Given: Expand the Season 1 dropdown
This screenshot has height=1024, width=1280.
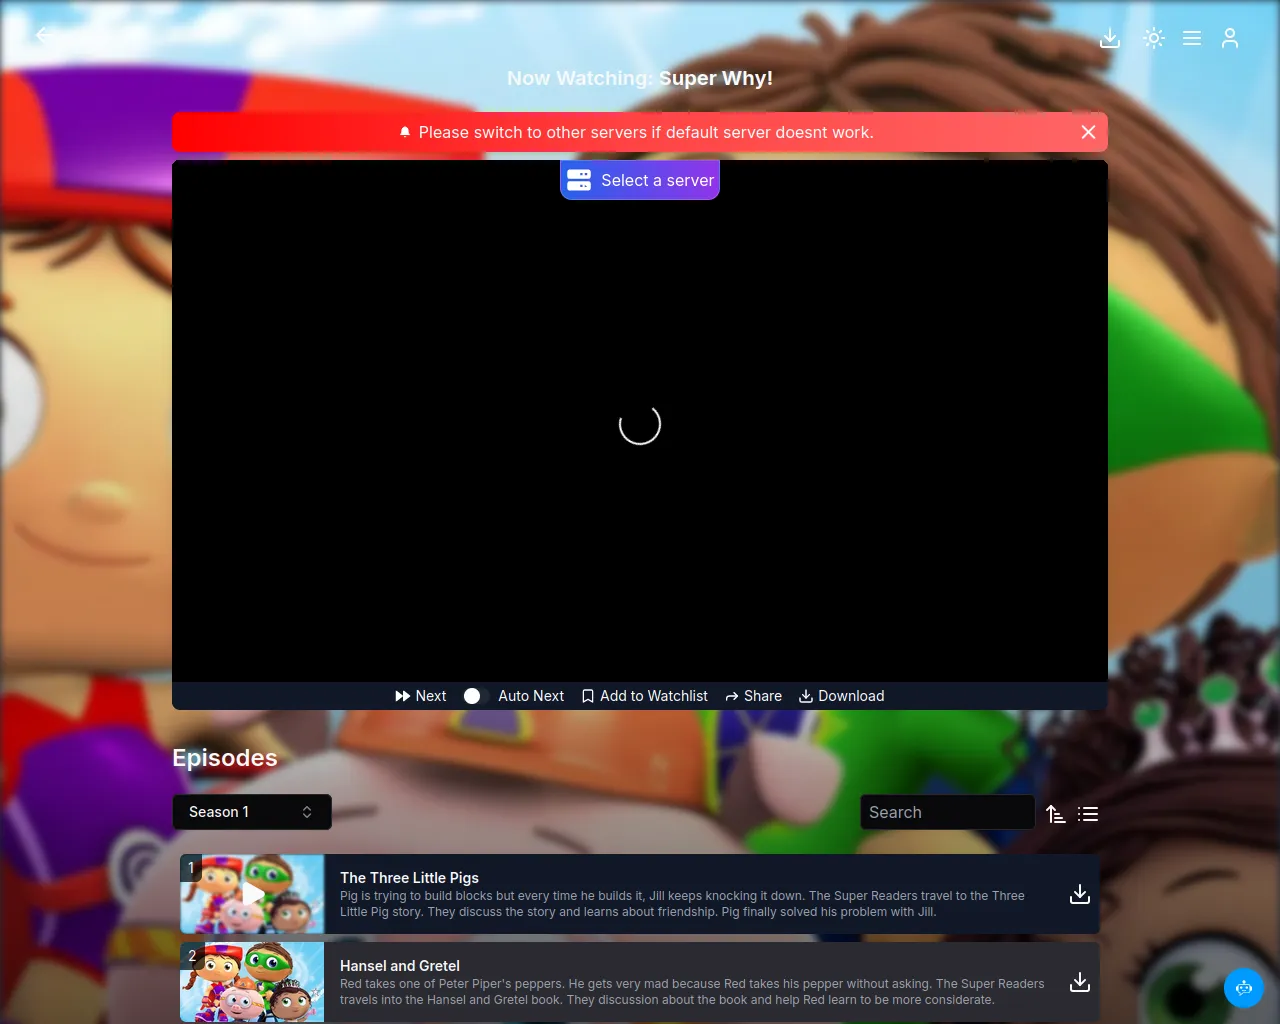Looking at the screenshot, I should click(x=252, y=812).
